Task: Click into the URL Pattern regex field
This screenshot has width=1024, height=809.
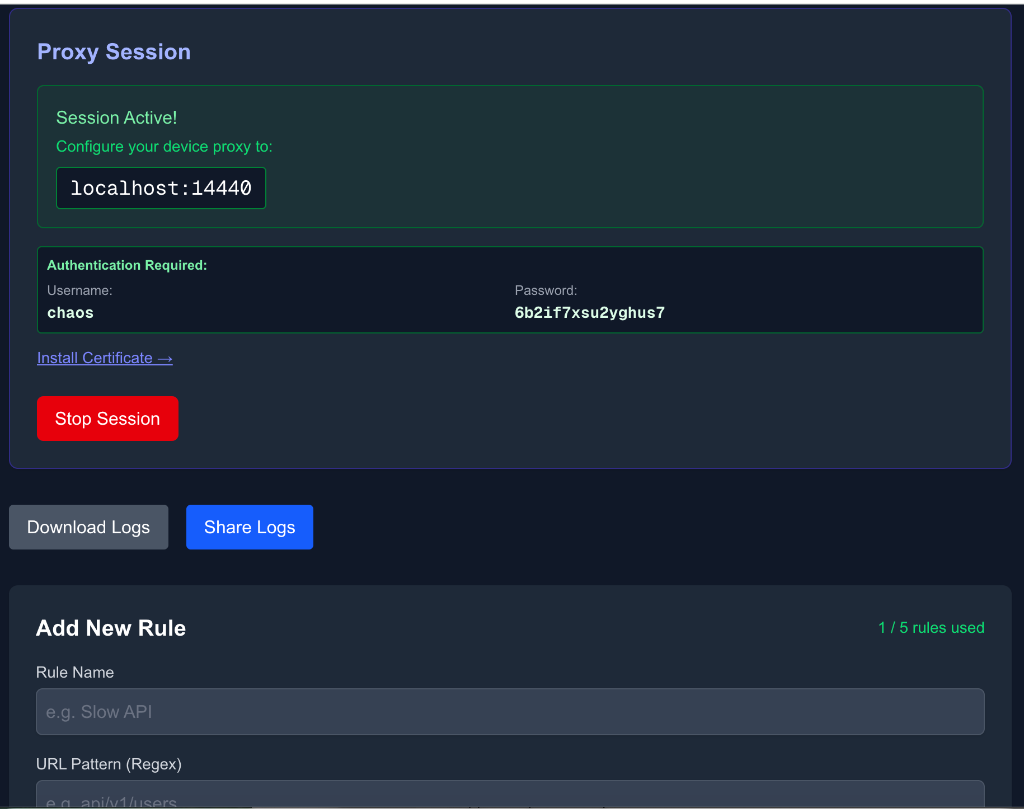Action: [x=510, y=796]
